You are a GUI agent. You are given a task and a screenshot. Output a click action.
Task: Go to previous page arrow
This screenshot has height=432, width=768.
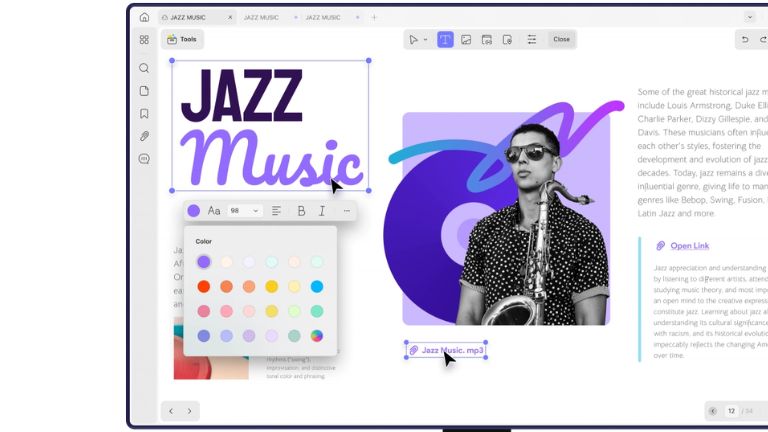point(171,411)
